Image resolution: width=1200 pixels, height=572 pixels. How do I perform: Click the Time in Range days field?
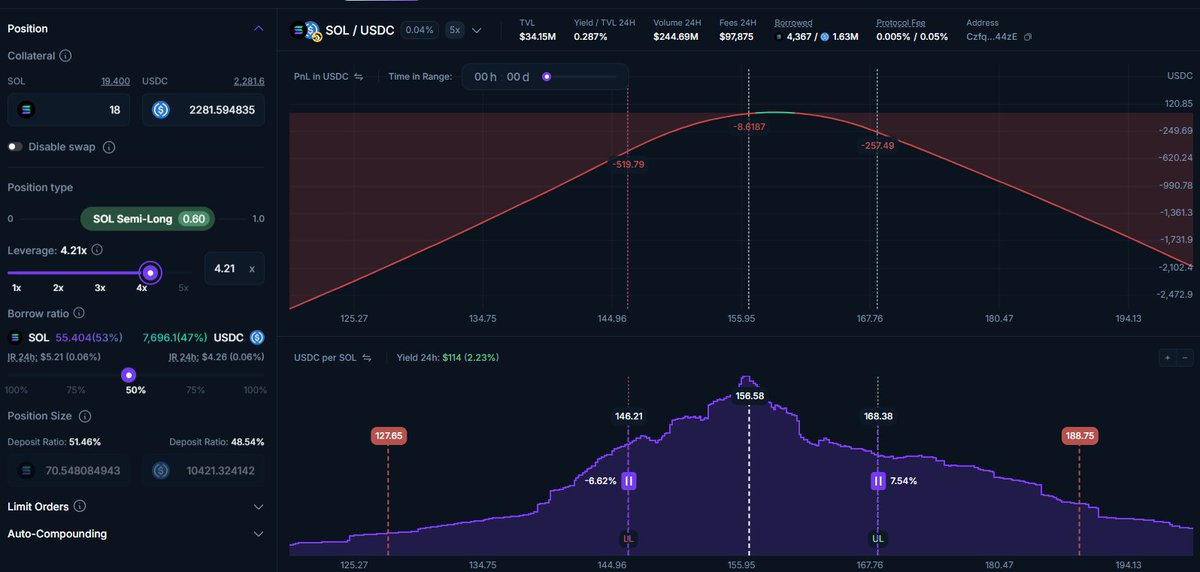coord(518,77)
